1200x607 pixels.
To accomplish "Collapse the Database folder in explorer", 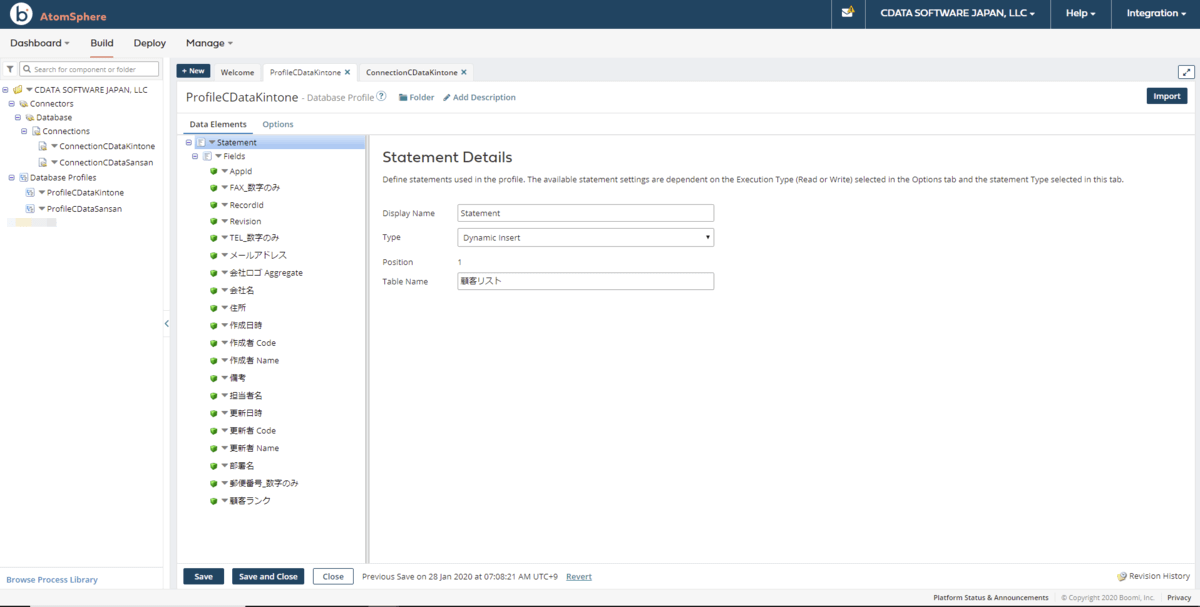I will pyautogui.click(x=17, y=118).
